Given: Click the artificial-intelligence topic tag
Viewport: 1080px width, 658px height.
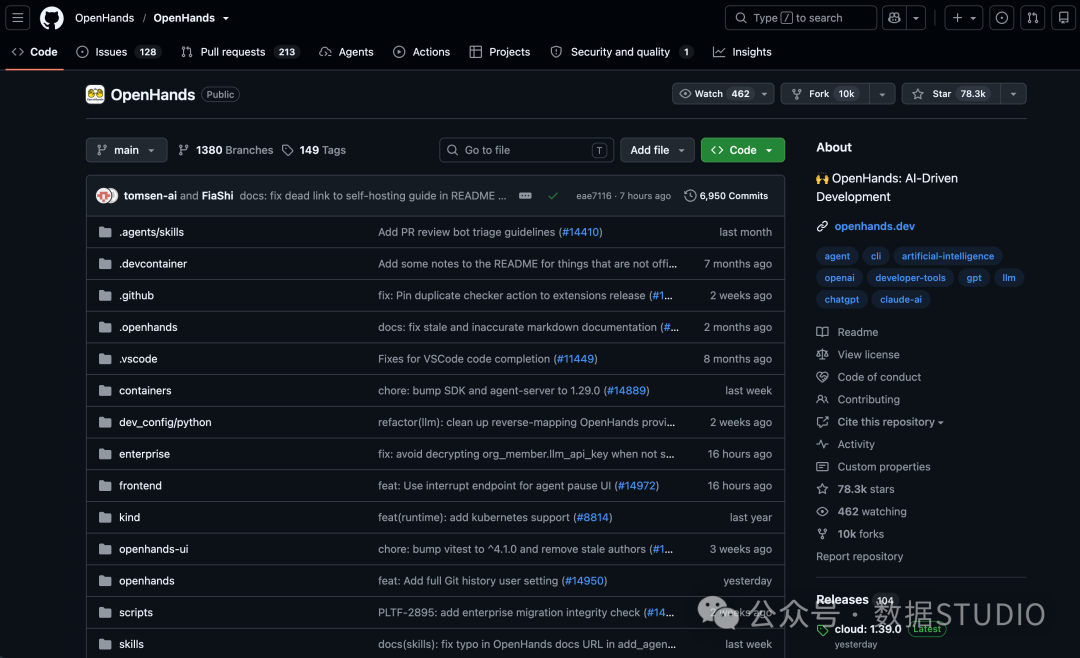Looking at the screenshot, I should [x=948, y=256].
